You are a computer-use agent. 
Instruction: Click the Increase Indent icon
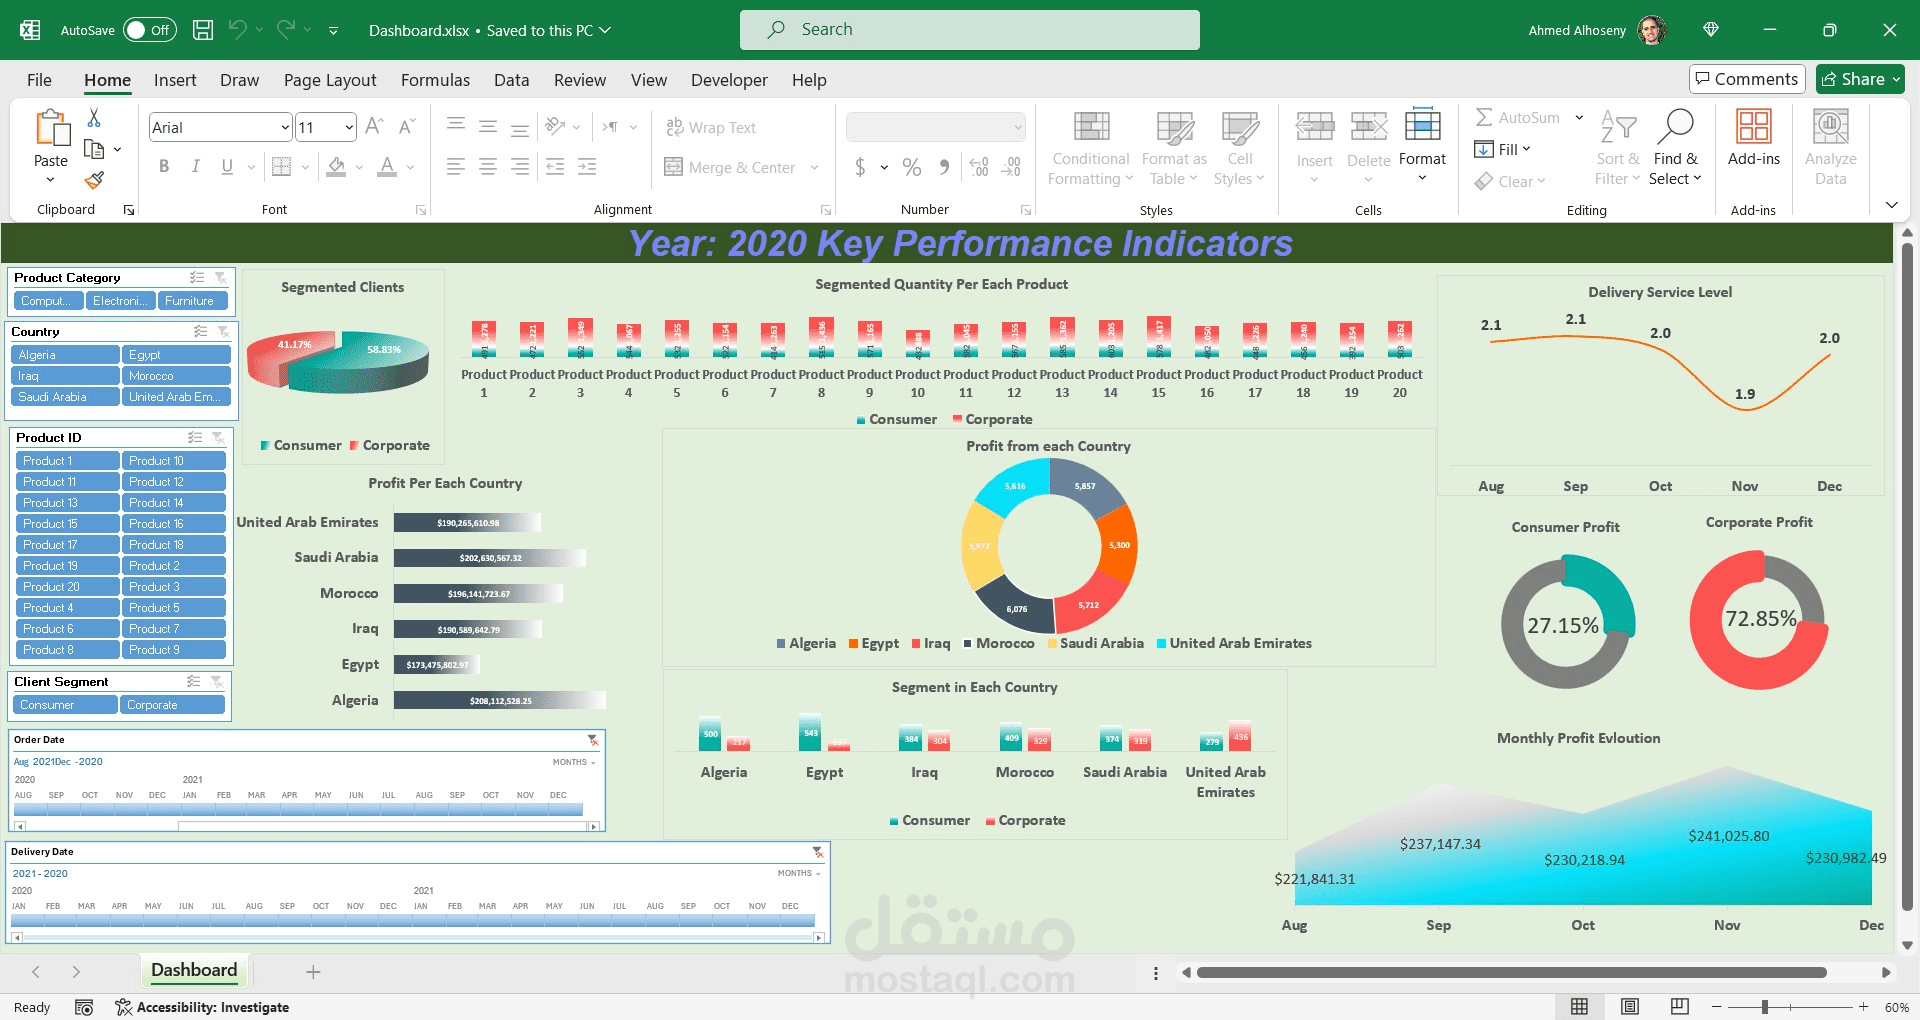[588, 167]
